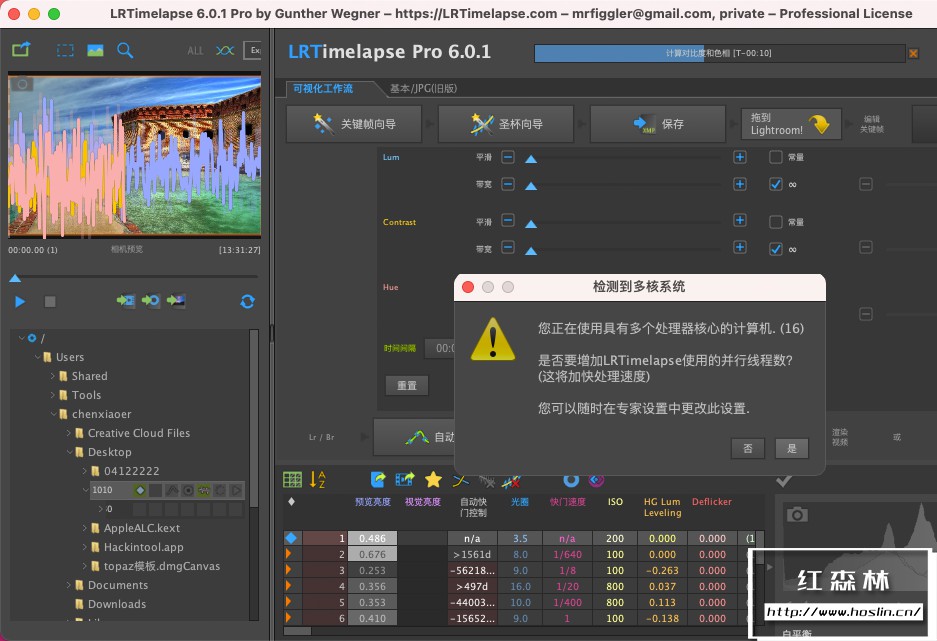Select the dashed rectangle crop tool
The height and width of the screenshot is (641, 937).
click(x=65, y=50)
